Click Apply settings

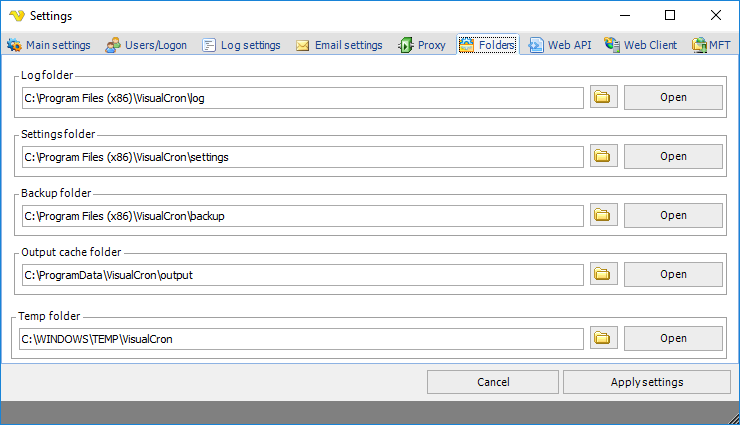coord(647,382)
